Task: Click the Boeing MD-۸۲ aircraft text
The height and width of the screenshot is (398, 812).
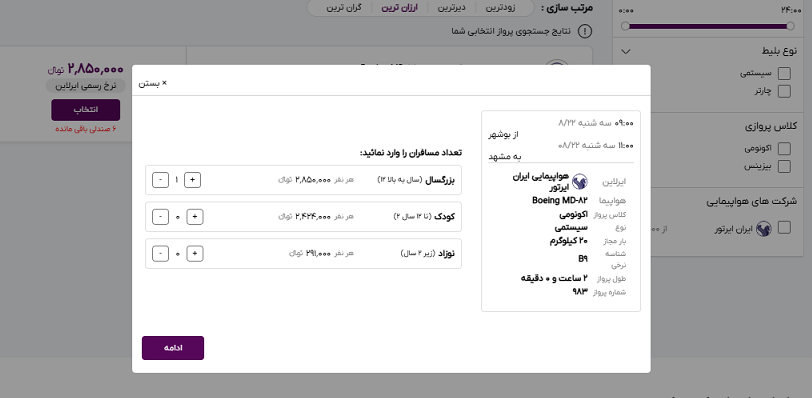Action: (560, 200)
